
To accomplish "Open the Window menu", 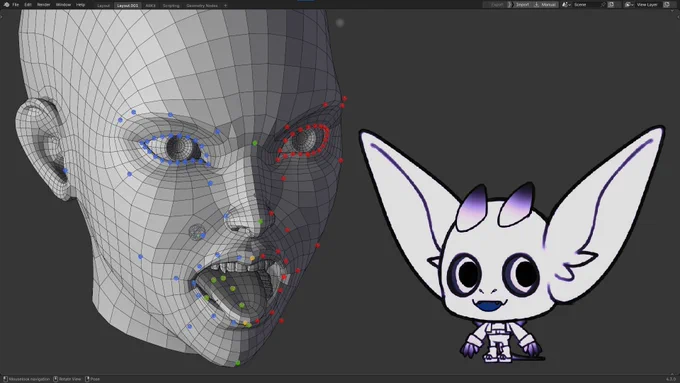I will coord(63,5).
